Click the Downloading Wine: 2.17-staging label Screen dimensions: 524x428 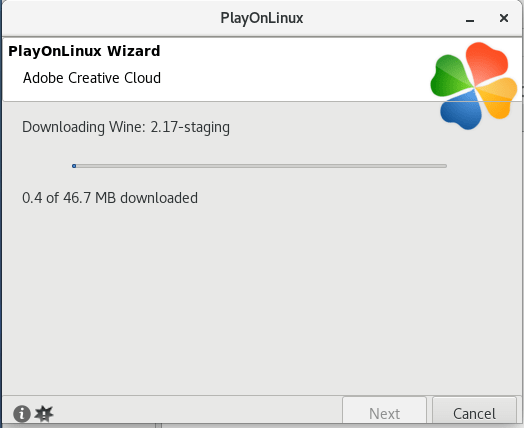126,127
